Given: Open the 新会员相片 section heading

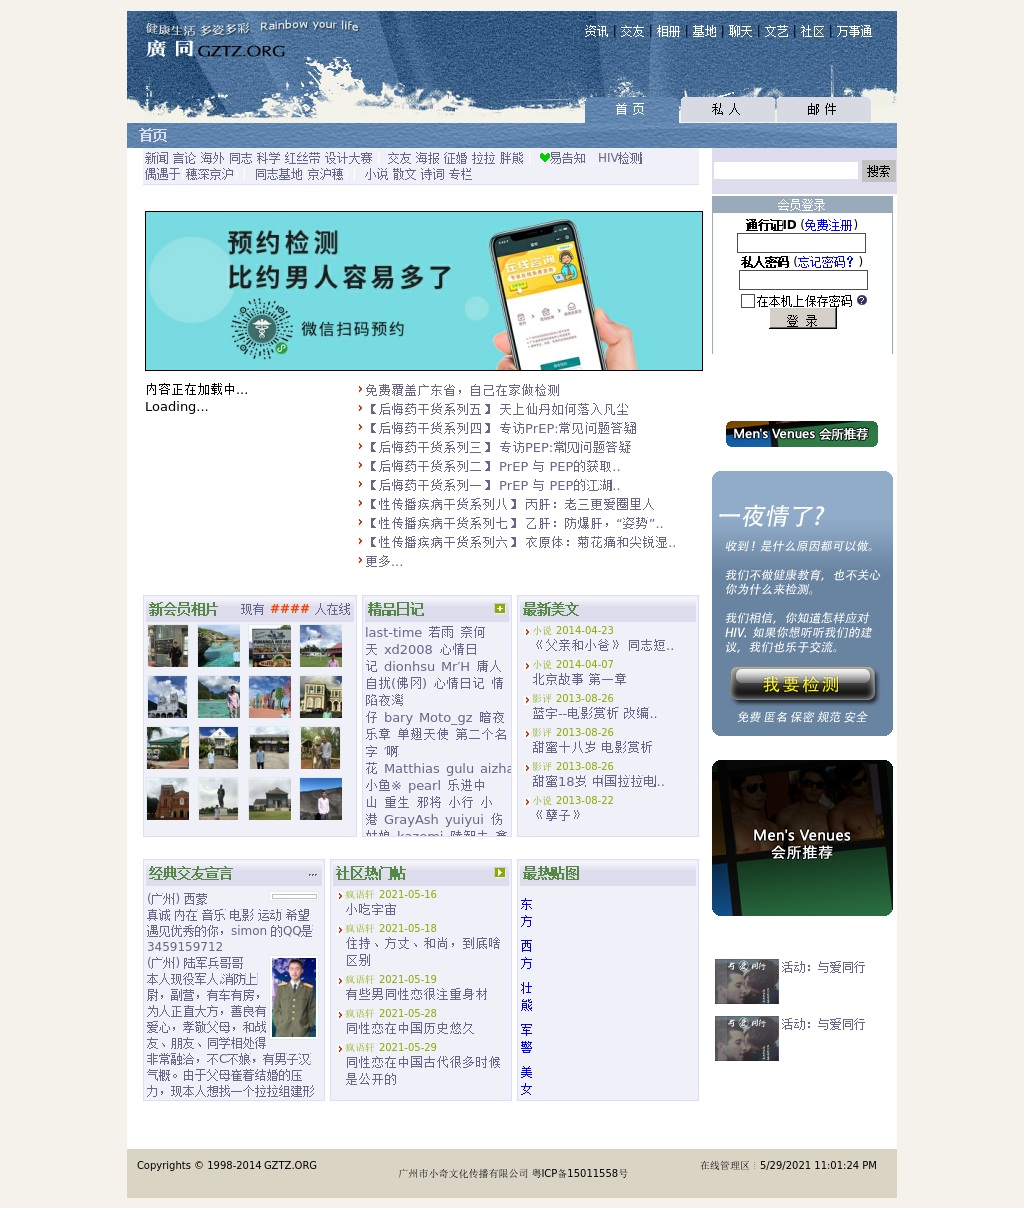Looking at the screenshot, I should (x=183, y=609).
